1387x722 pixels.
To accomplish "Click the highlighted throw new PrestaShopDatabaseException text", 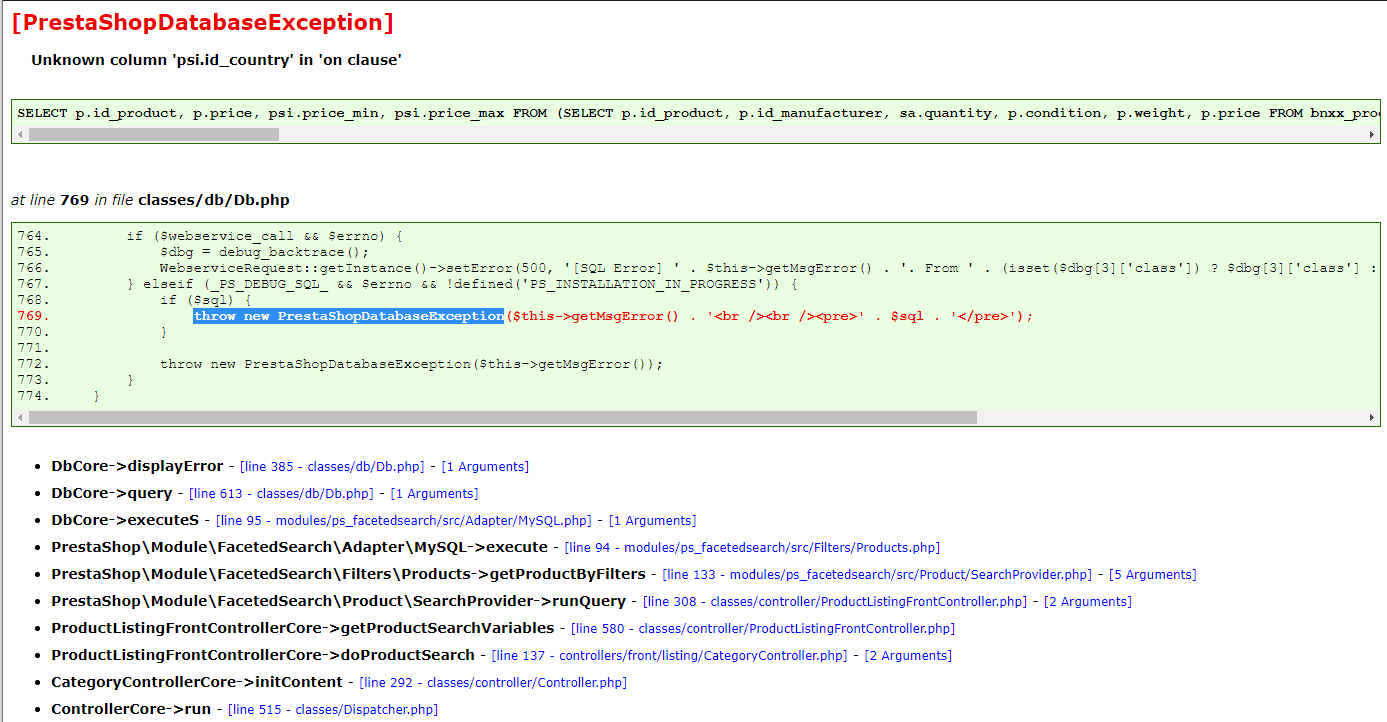I will [348, 316].
